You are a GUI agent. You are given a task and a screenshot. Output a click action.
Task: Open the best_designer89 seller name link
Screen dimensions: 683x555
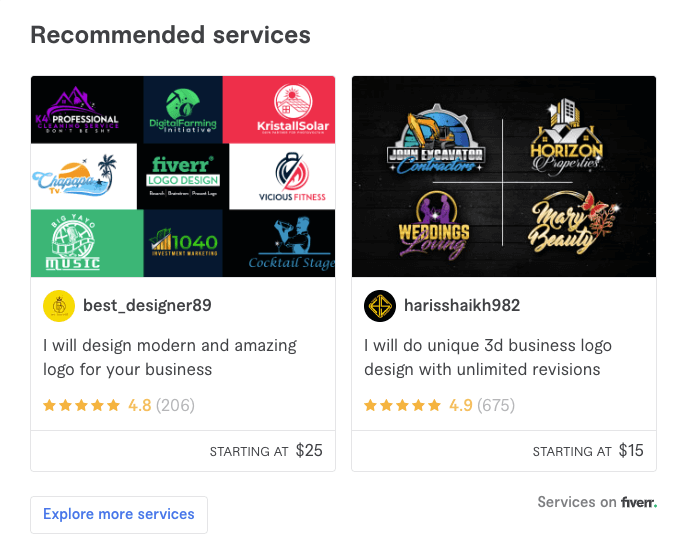pyautogui.click(x=146, y=306)
